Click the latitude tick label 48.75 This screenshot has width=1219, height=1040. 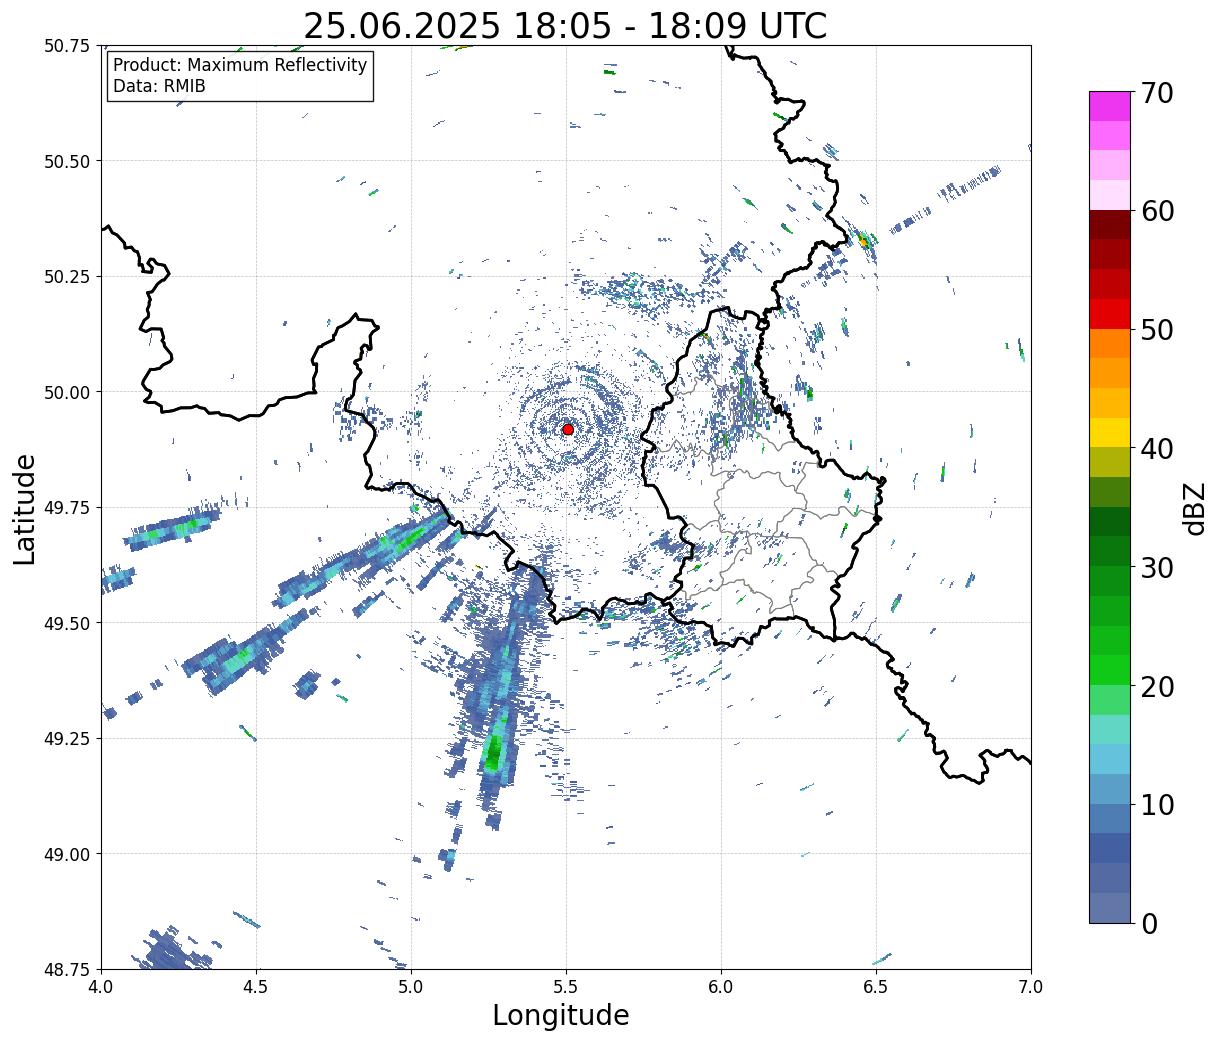67,969
